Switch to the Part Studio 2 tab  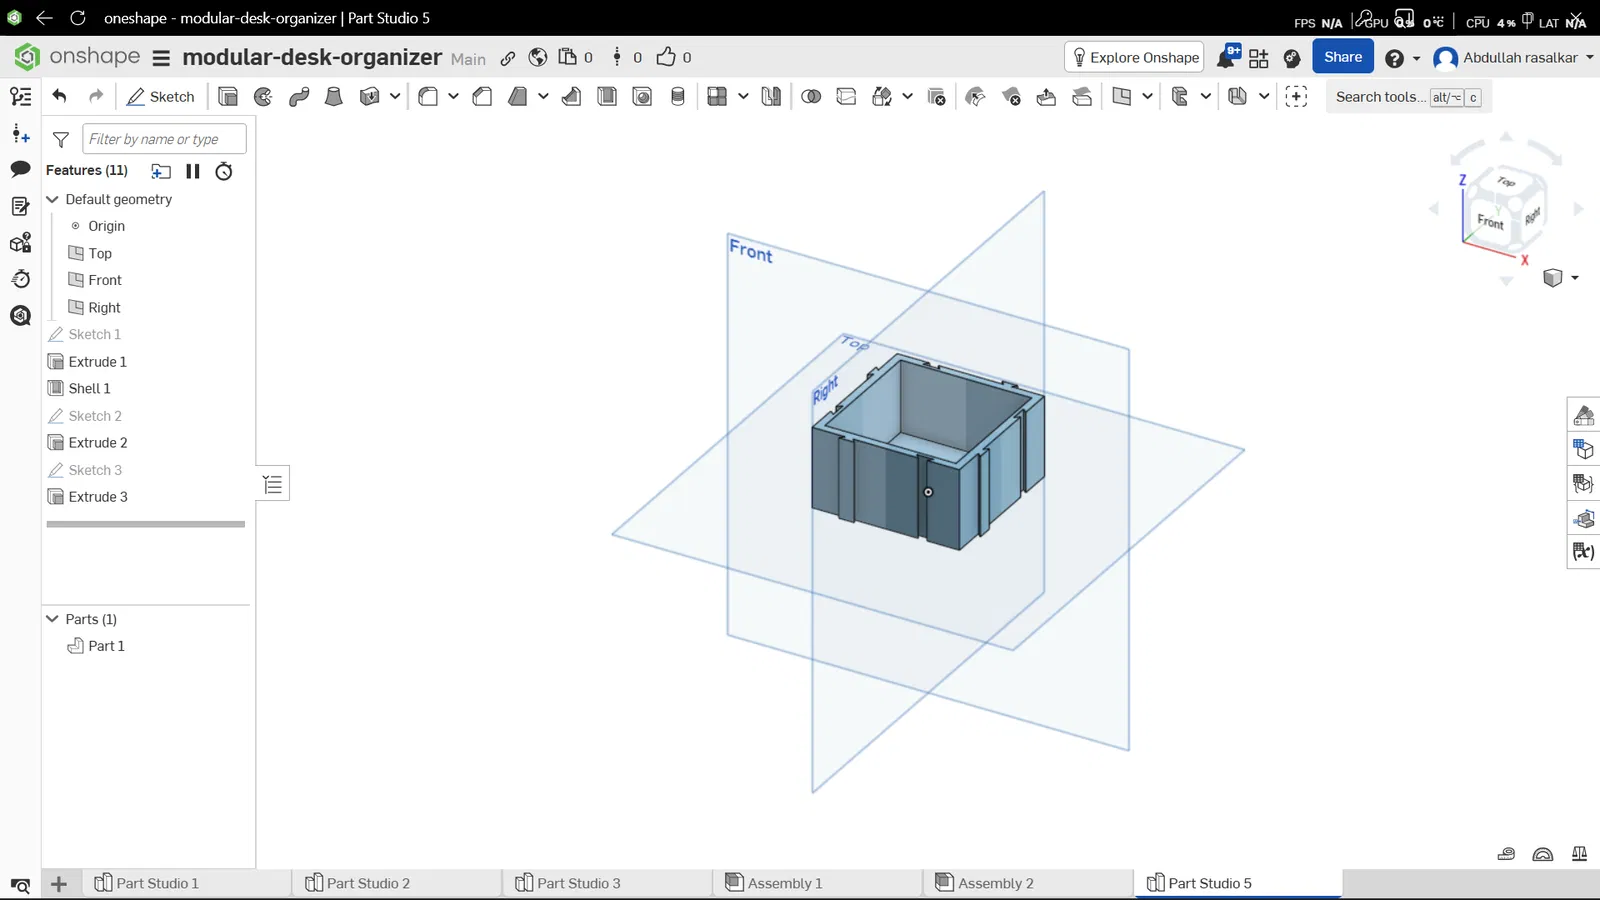tap(357, 883)
